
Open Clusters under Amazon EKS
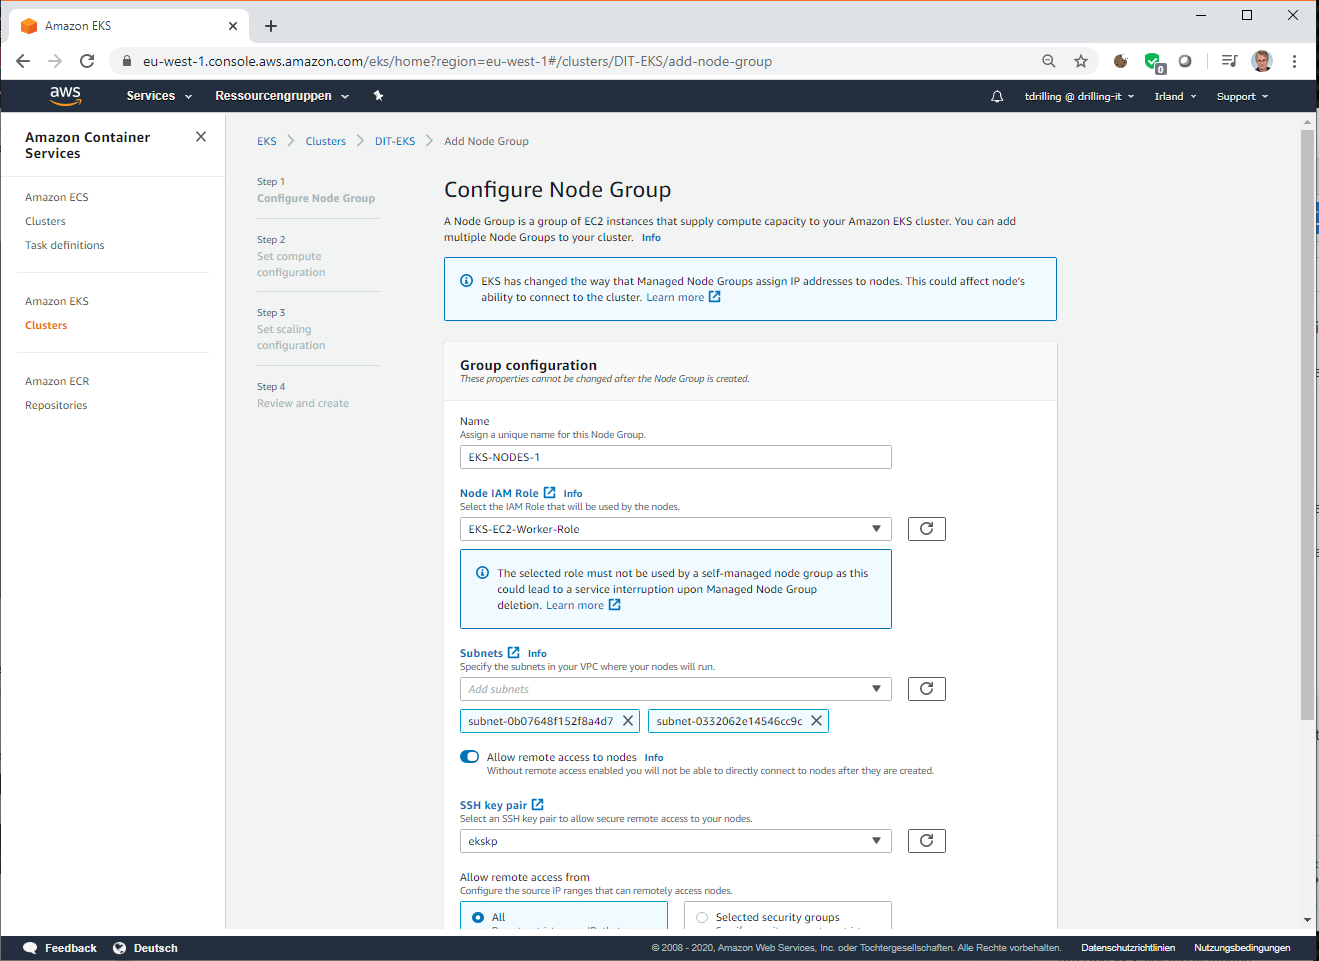pos(46,325)
